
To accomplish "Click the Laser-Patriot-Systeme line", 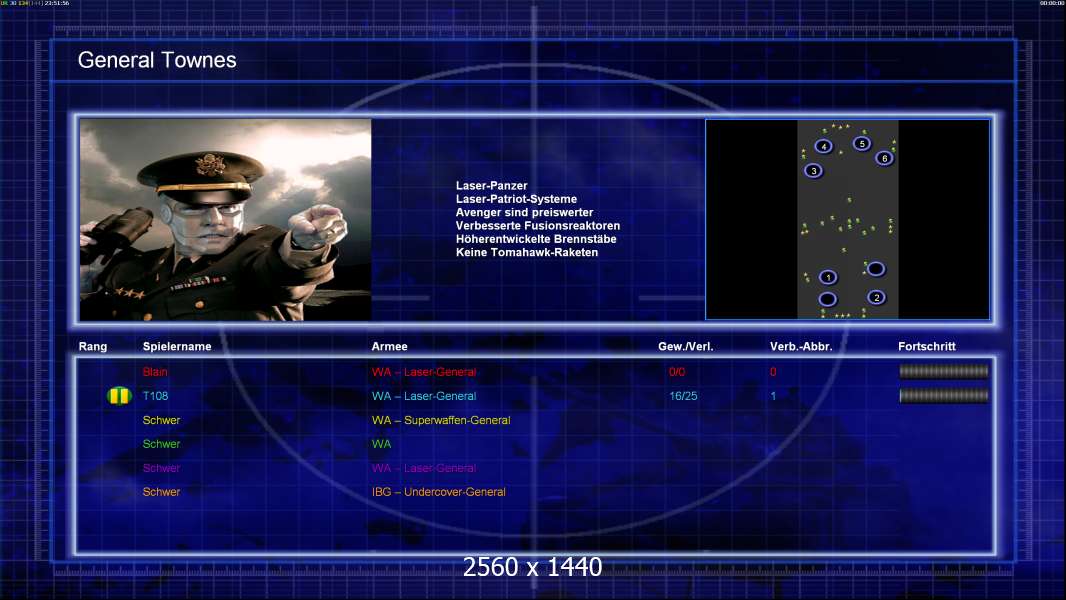I will click(516, 199).
